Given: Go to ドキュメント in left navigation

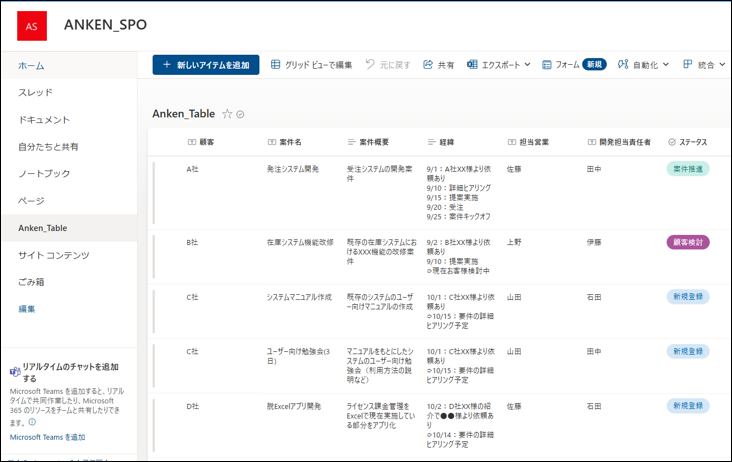Looking at the screenshot, I should click(44, 120).
